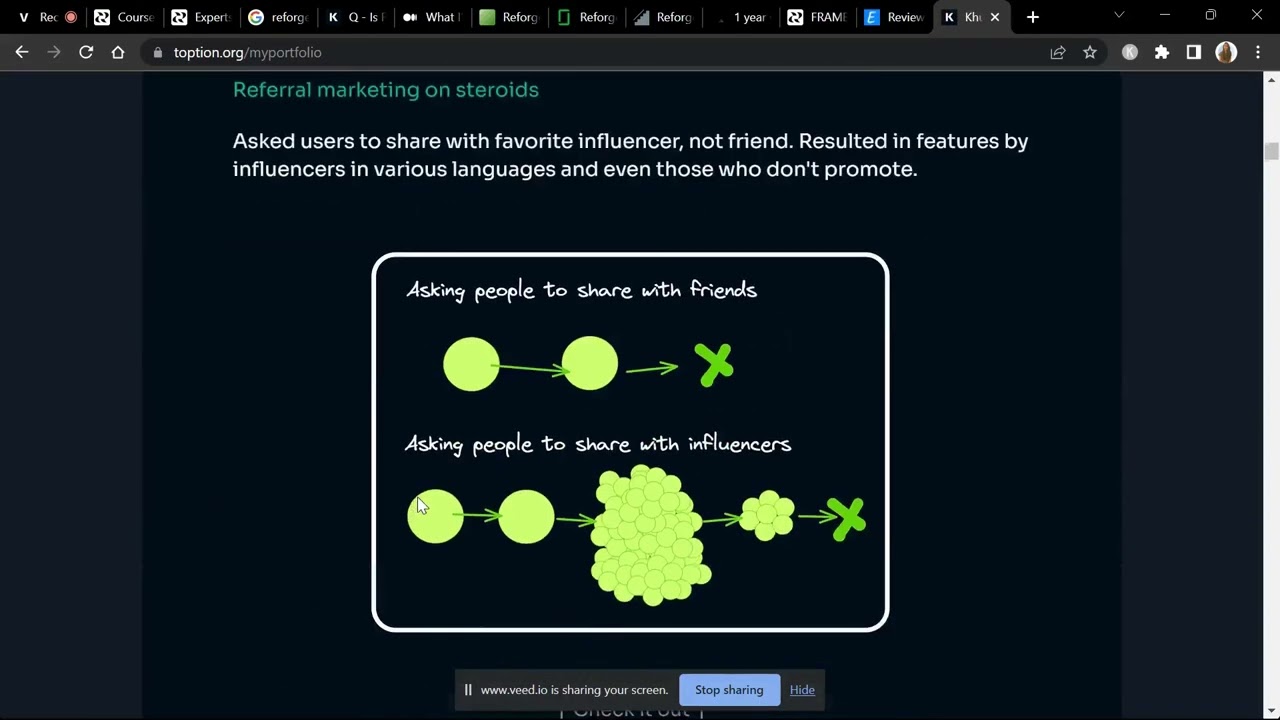1280x720 pixels.
Task: Open the Chrome profile avatar
Action: [x=1226, y=52]
